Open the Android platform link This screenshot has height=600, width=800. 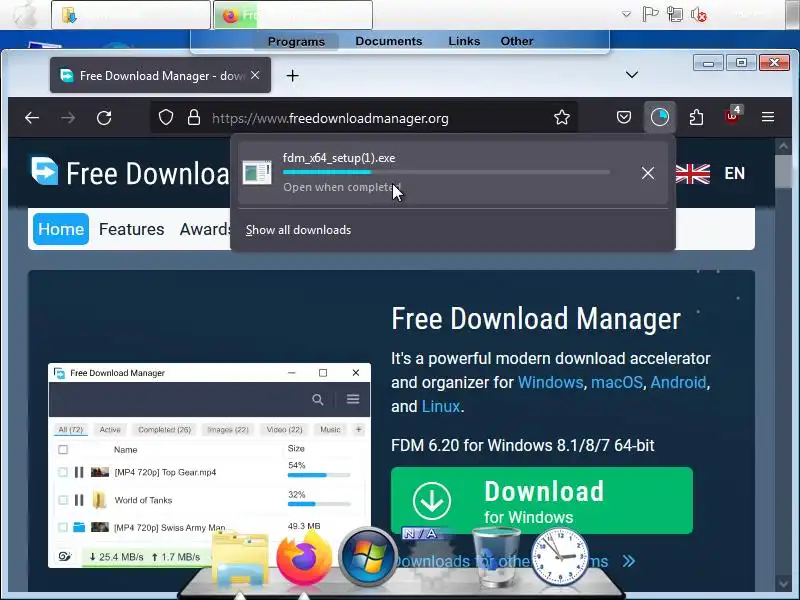coord(678,382)
